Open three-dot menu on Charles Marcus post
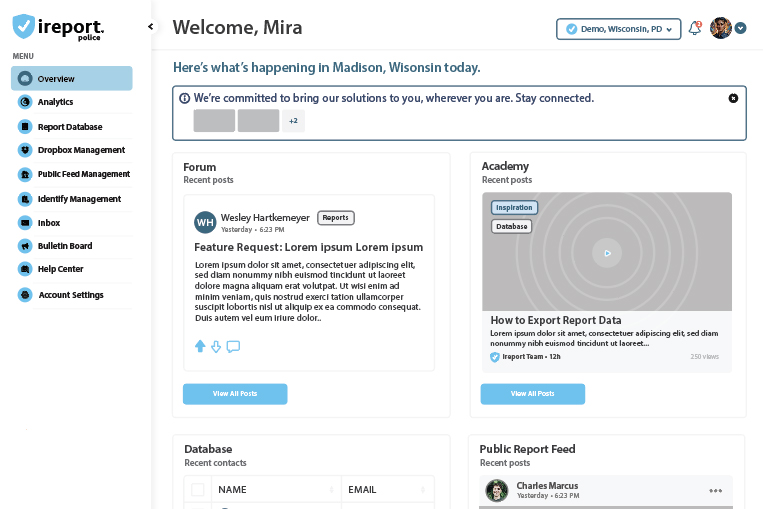Image resolution: width=763 pixels, height=509 pixels. (715, 490)
